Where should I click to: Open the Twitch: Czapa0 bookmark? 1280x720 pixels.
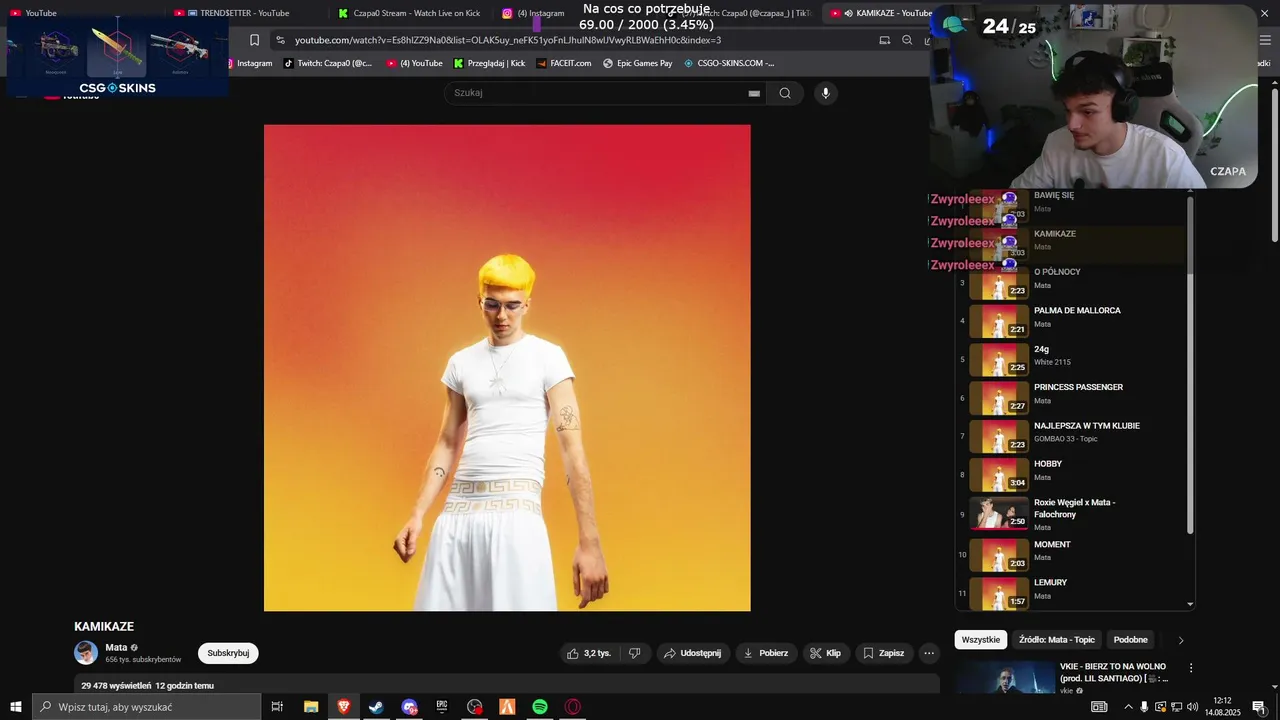(x=328, y=63)
